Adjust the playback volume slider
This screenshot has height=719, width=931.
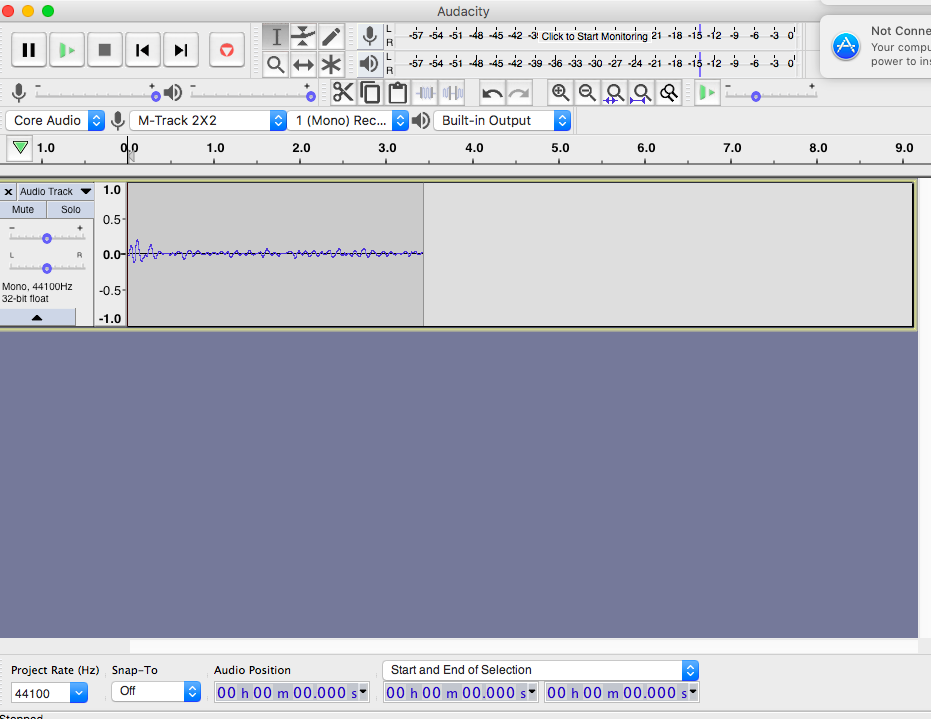252,95
